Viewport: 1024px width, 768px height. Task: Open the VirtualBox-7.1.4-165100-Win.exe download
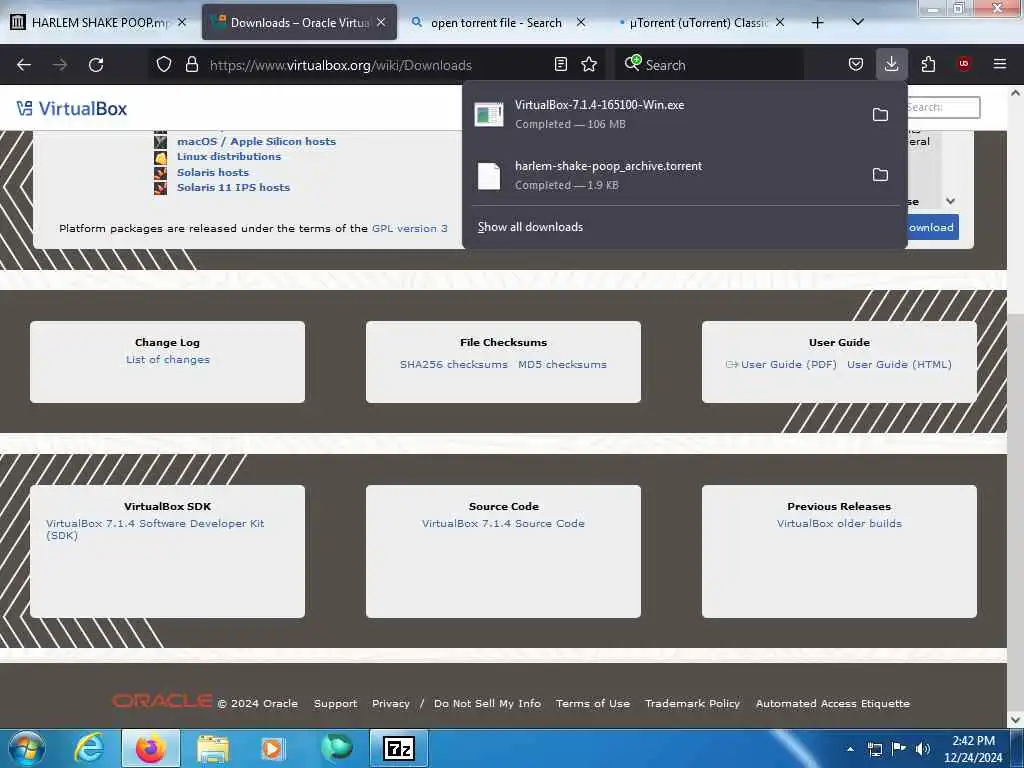tap(666, 114)
